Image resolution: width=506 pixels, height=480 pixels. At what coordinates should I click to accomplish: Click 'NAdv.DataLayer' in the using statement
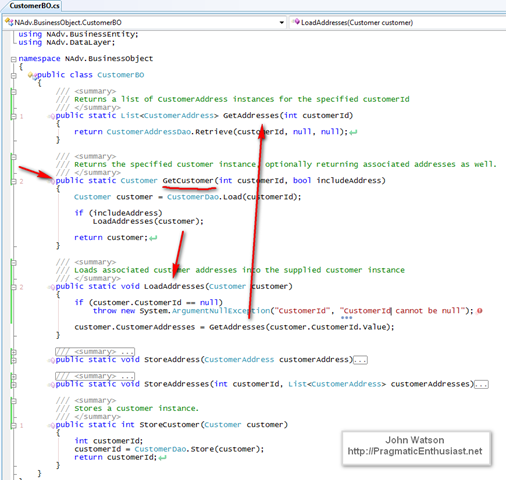79,43
